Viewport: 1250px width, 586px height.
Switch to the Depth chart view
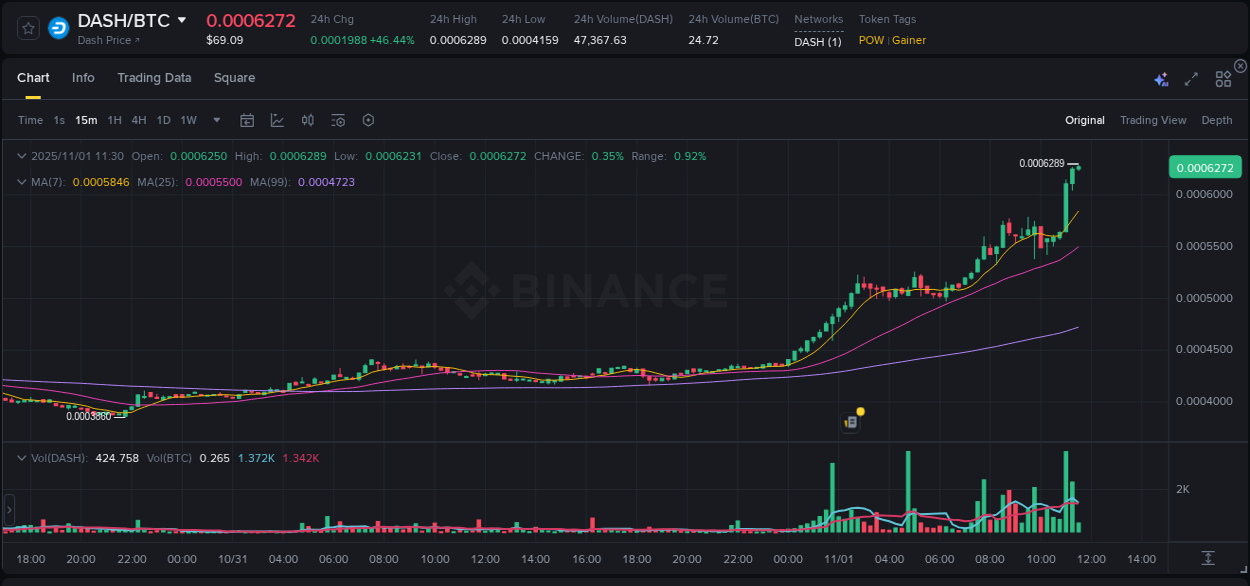tap(1217, 120)
